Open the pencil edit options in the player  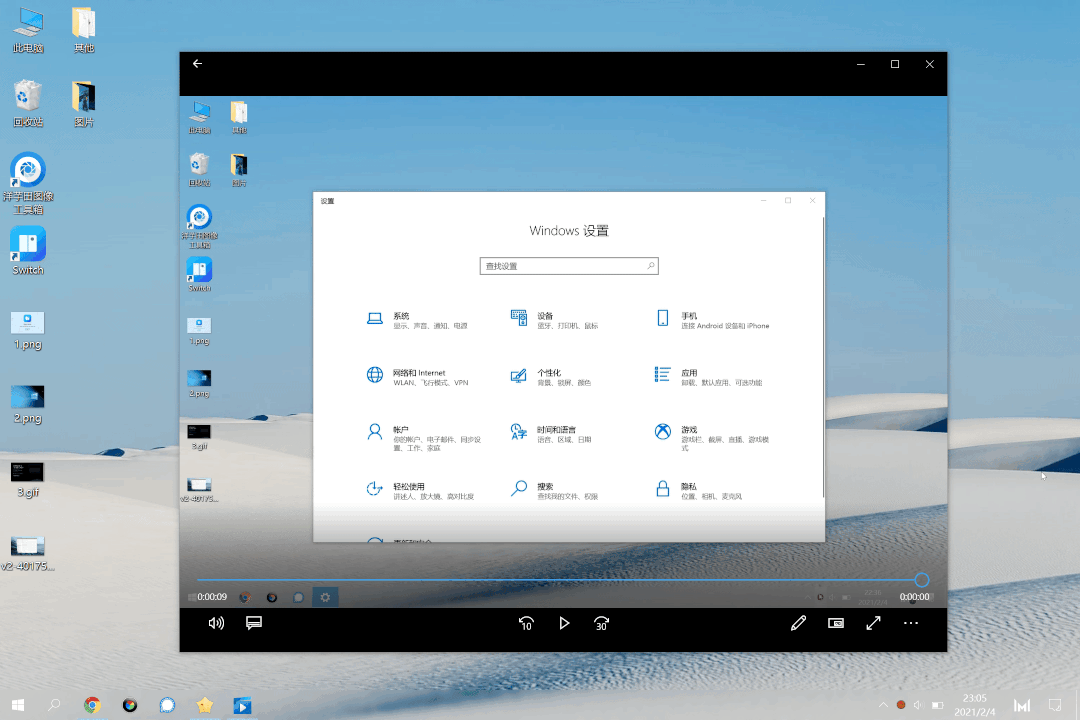click(798, 624)
